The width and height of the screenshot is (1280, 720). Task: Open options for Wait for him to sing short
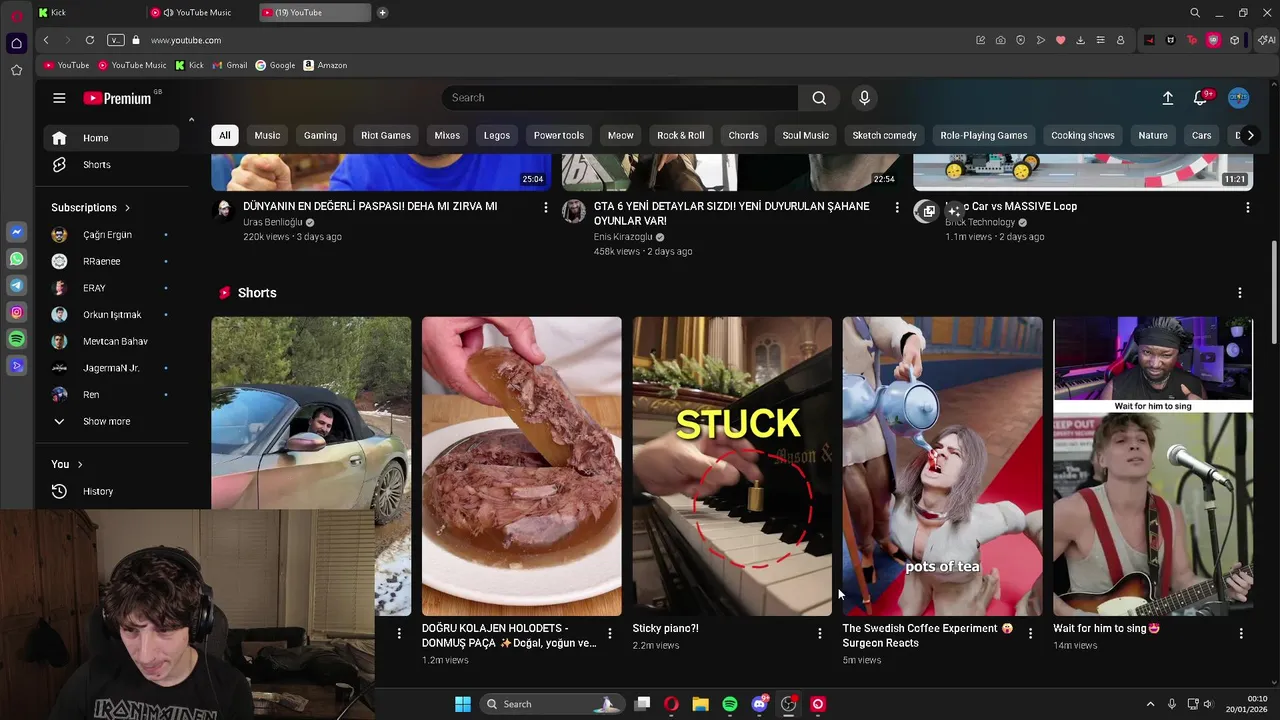(x=1241, y=634)
